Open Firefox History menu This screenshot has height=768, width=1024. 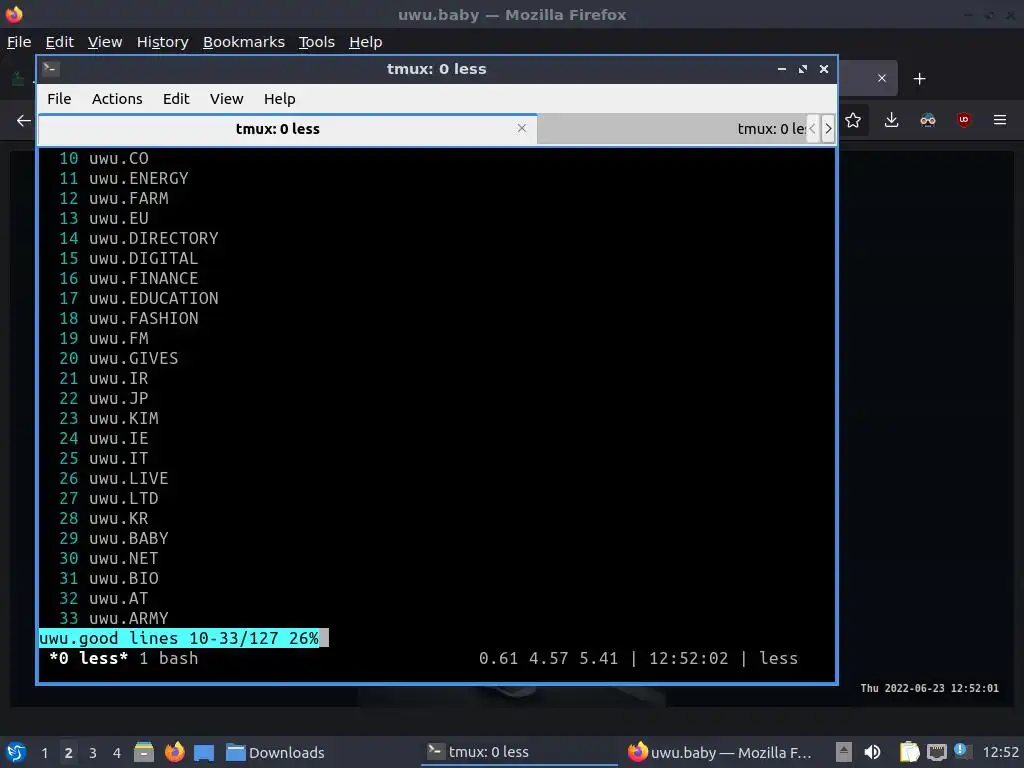pos(163,42)
